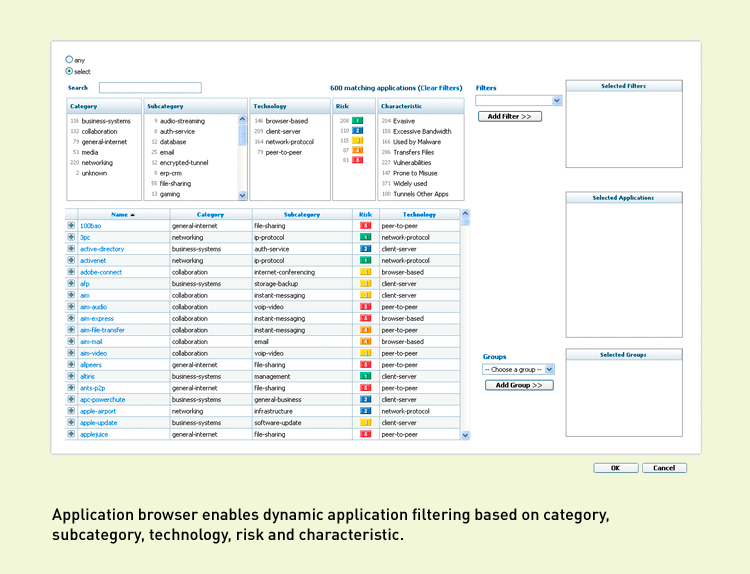Filter by Tunnels Other Apps characteristic
The width and height of the screenshot is (750, 574).
420,194
